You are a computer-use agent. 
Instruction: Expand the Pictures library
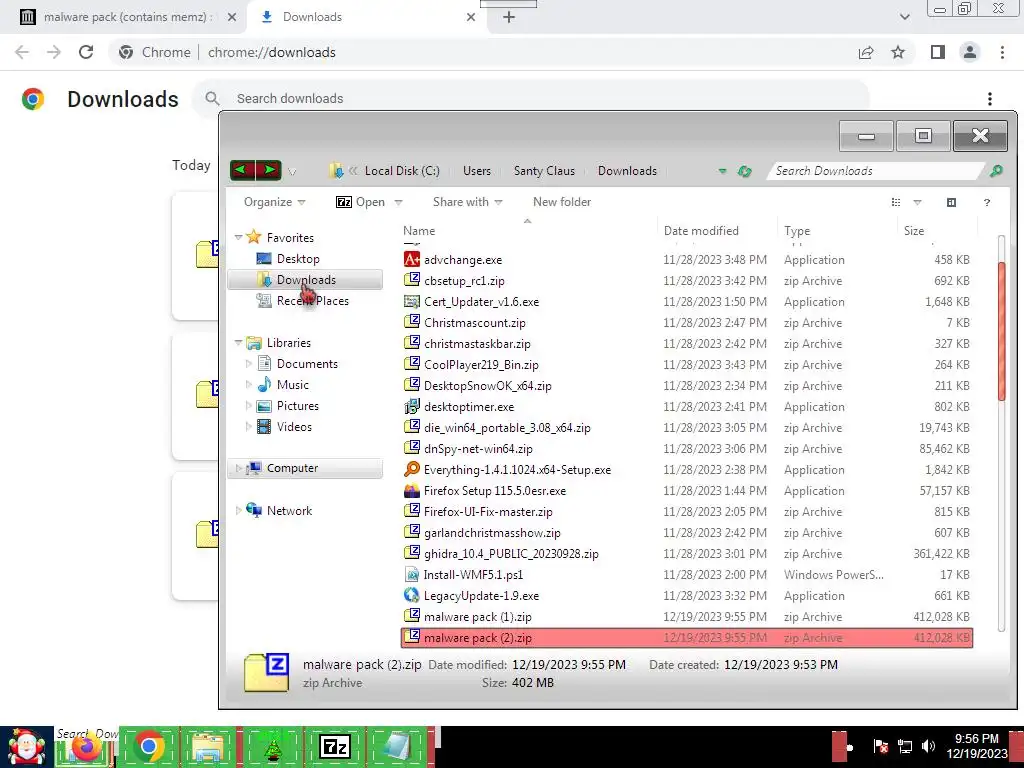(x=249, y=406)
